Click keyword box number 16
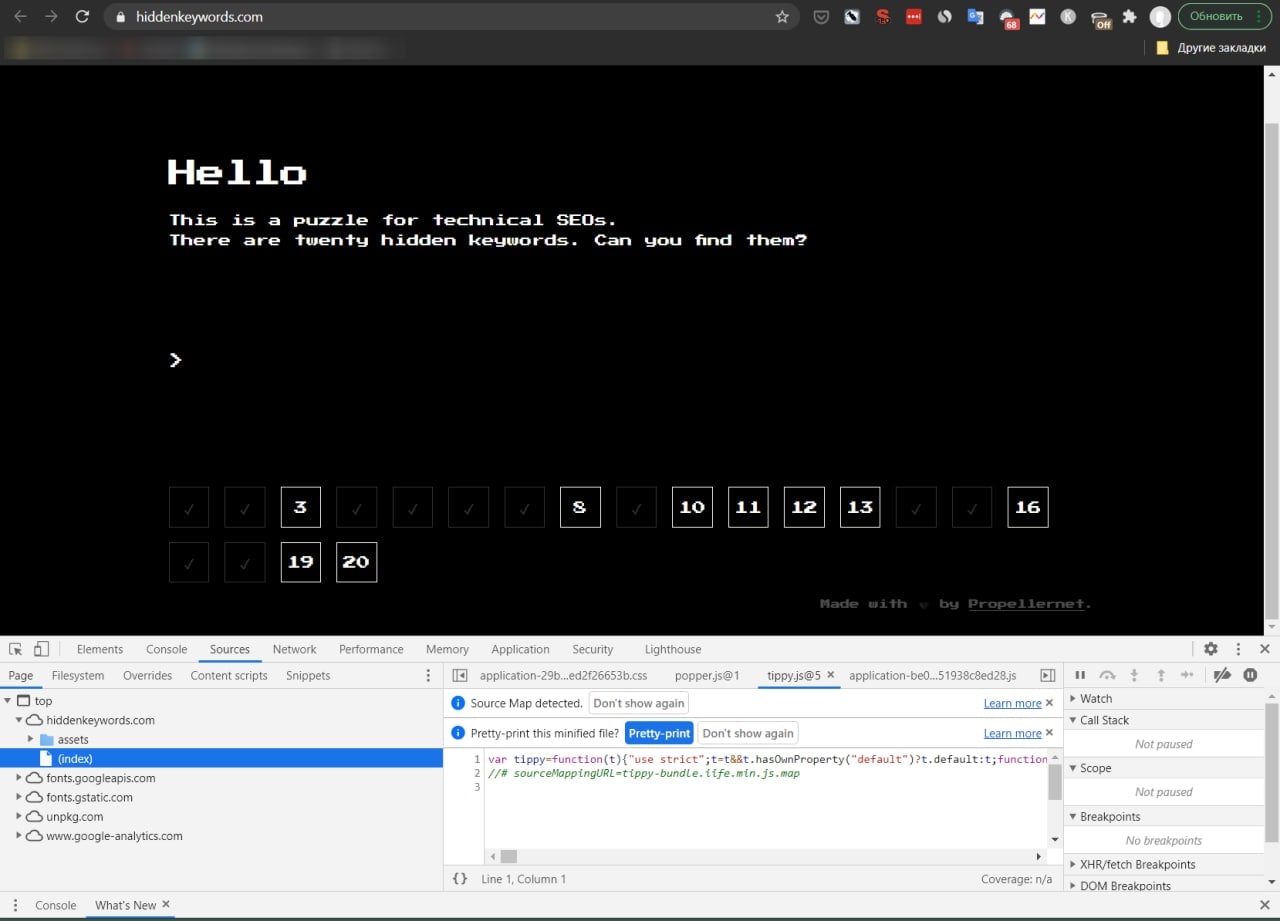 pyautogui.click(x=1028, y=507)
